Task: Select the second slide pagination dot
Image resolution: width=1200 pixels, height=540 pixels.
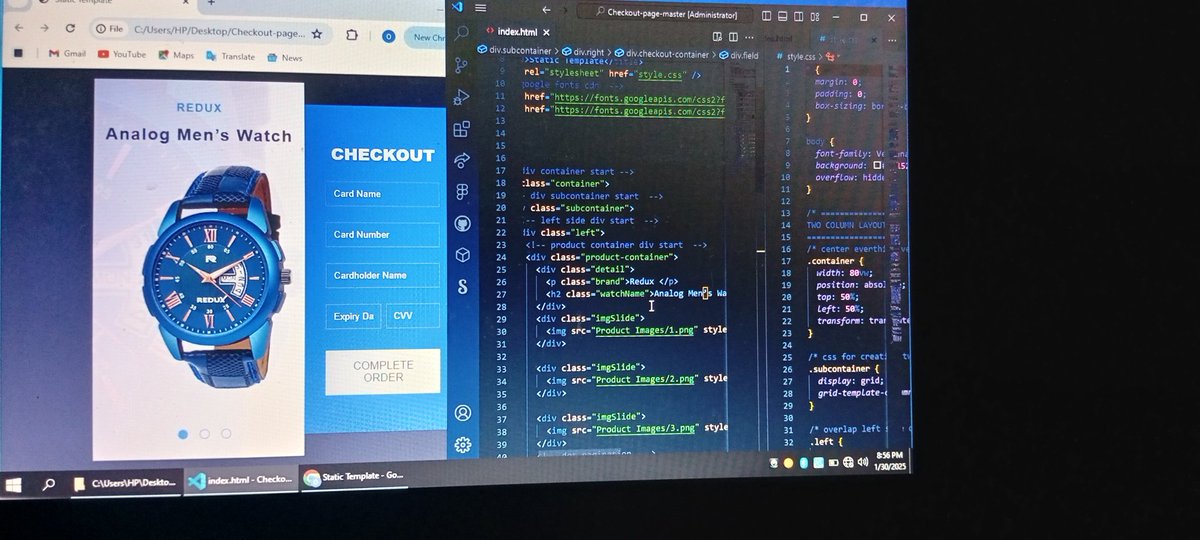Action: coord(205,434)
